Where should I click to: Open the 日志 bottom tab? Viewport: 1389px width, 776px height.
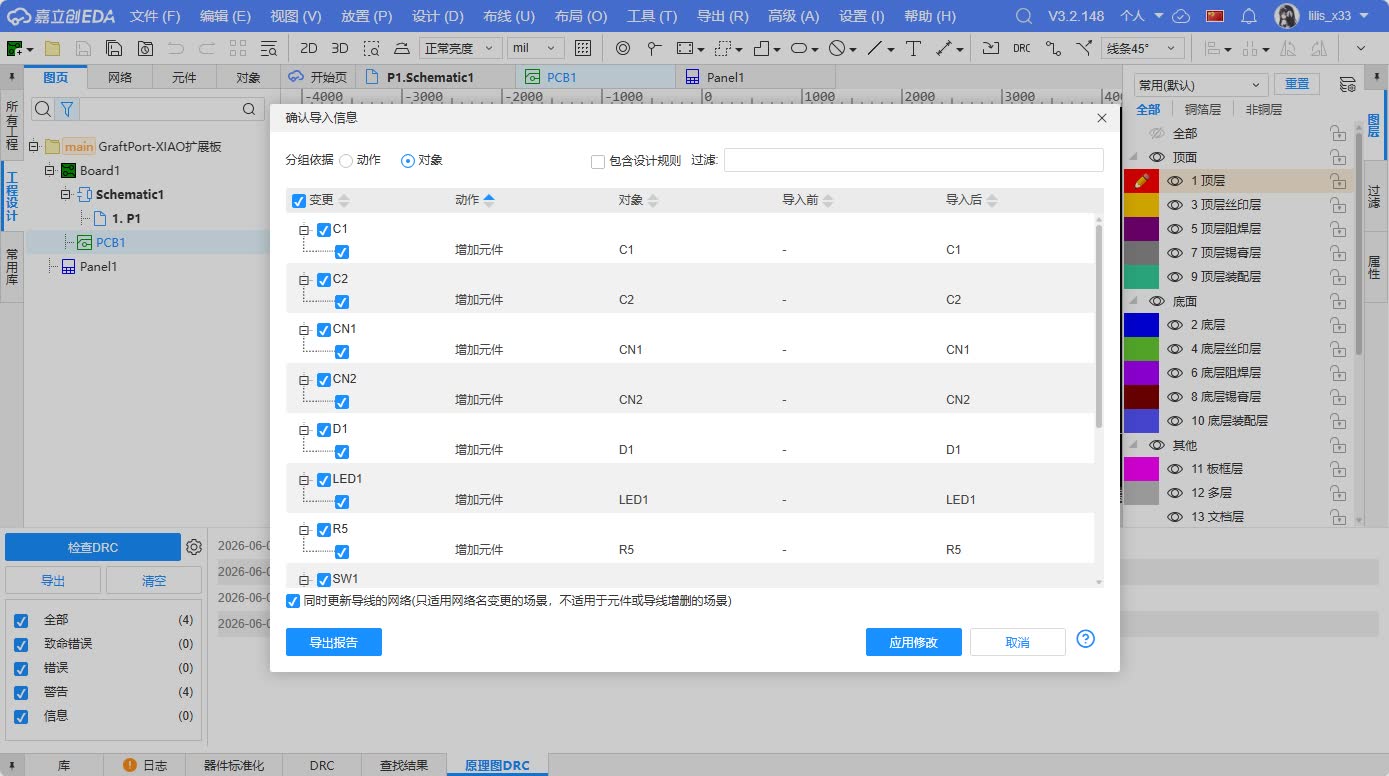point(144,765)
